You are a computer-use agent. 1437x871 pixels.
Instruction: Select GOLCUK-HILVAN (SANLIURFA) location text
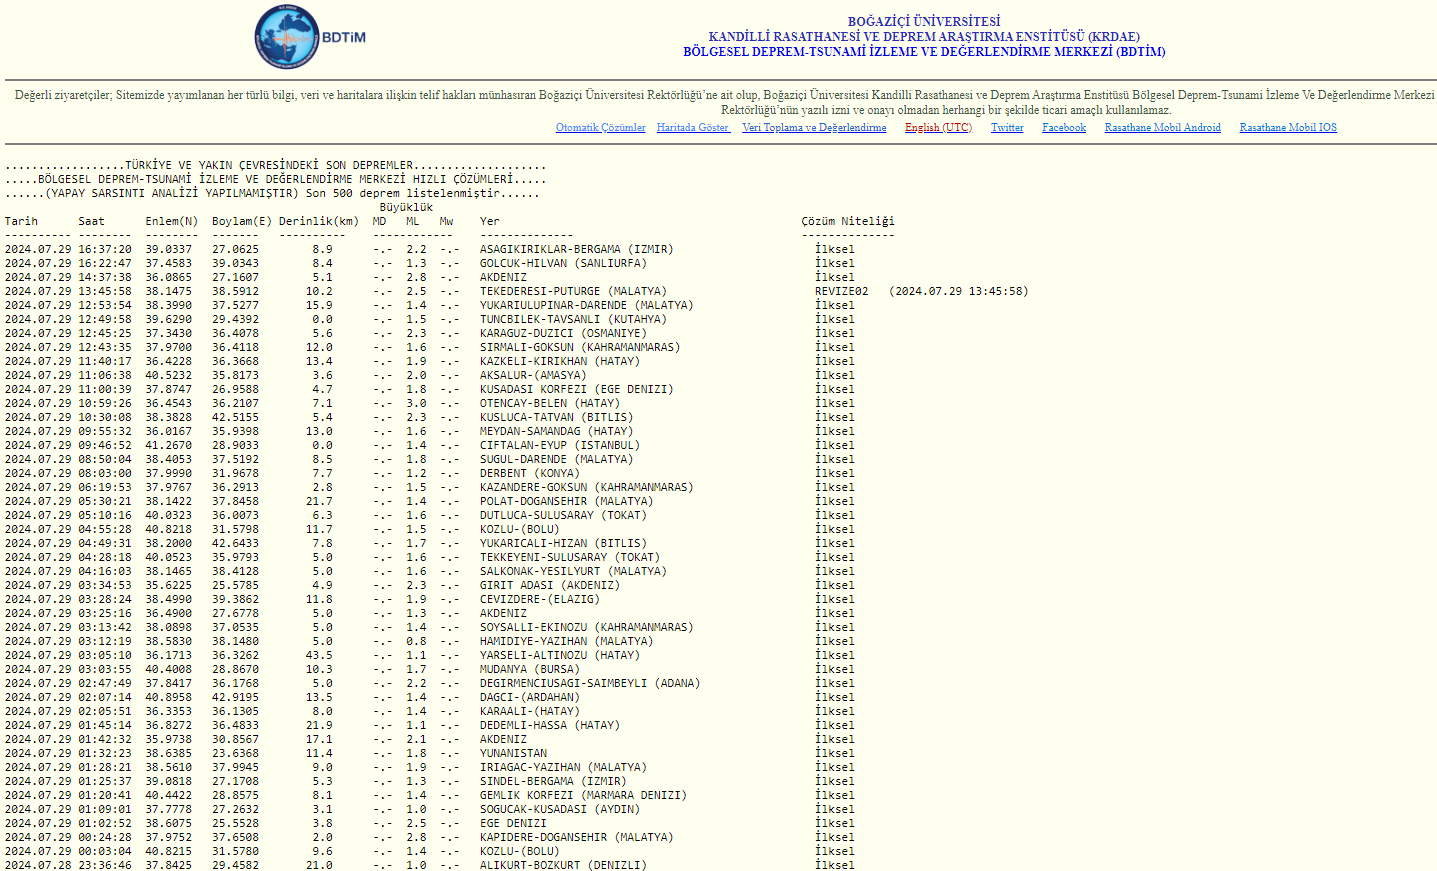pos(563,264)
